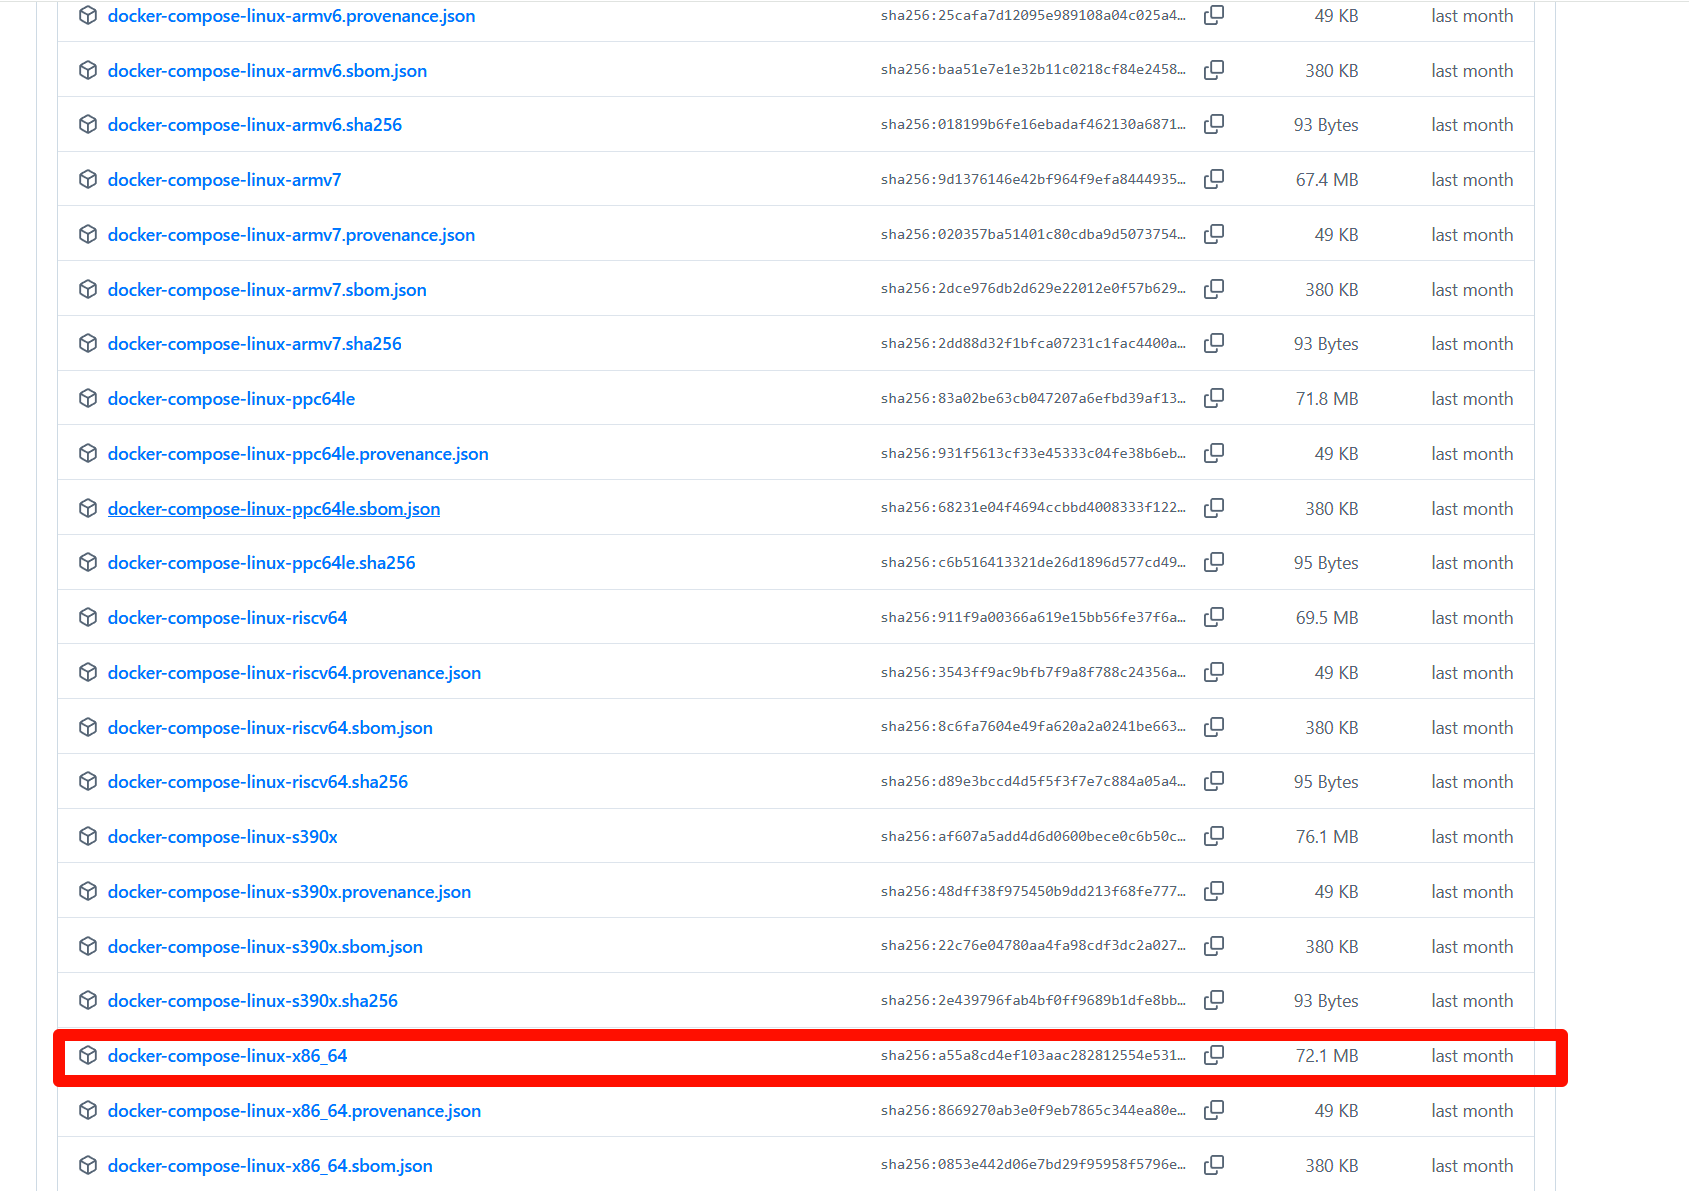Copy SHA256 hash for docker-compose-linux-armv7
The height and width of the screenshot is (1191, 1689).
tap(1213, 179)
